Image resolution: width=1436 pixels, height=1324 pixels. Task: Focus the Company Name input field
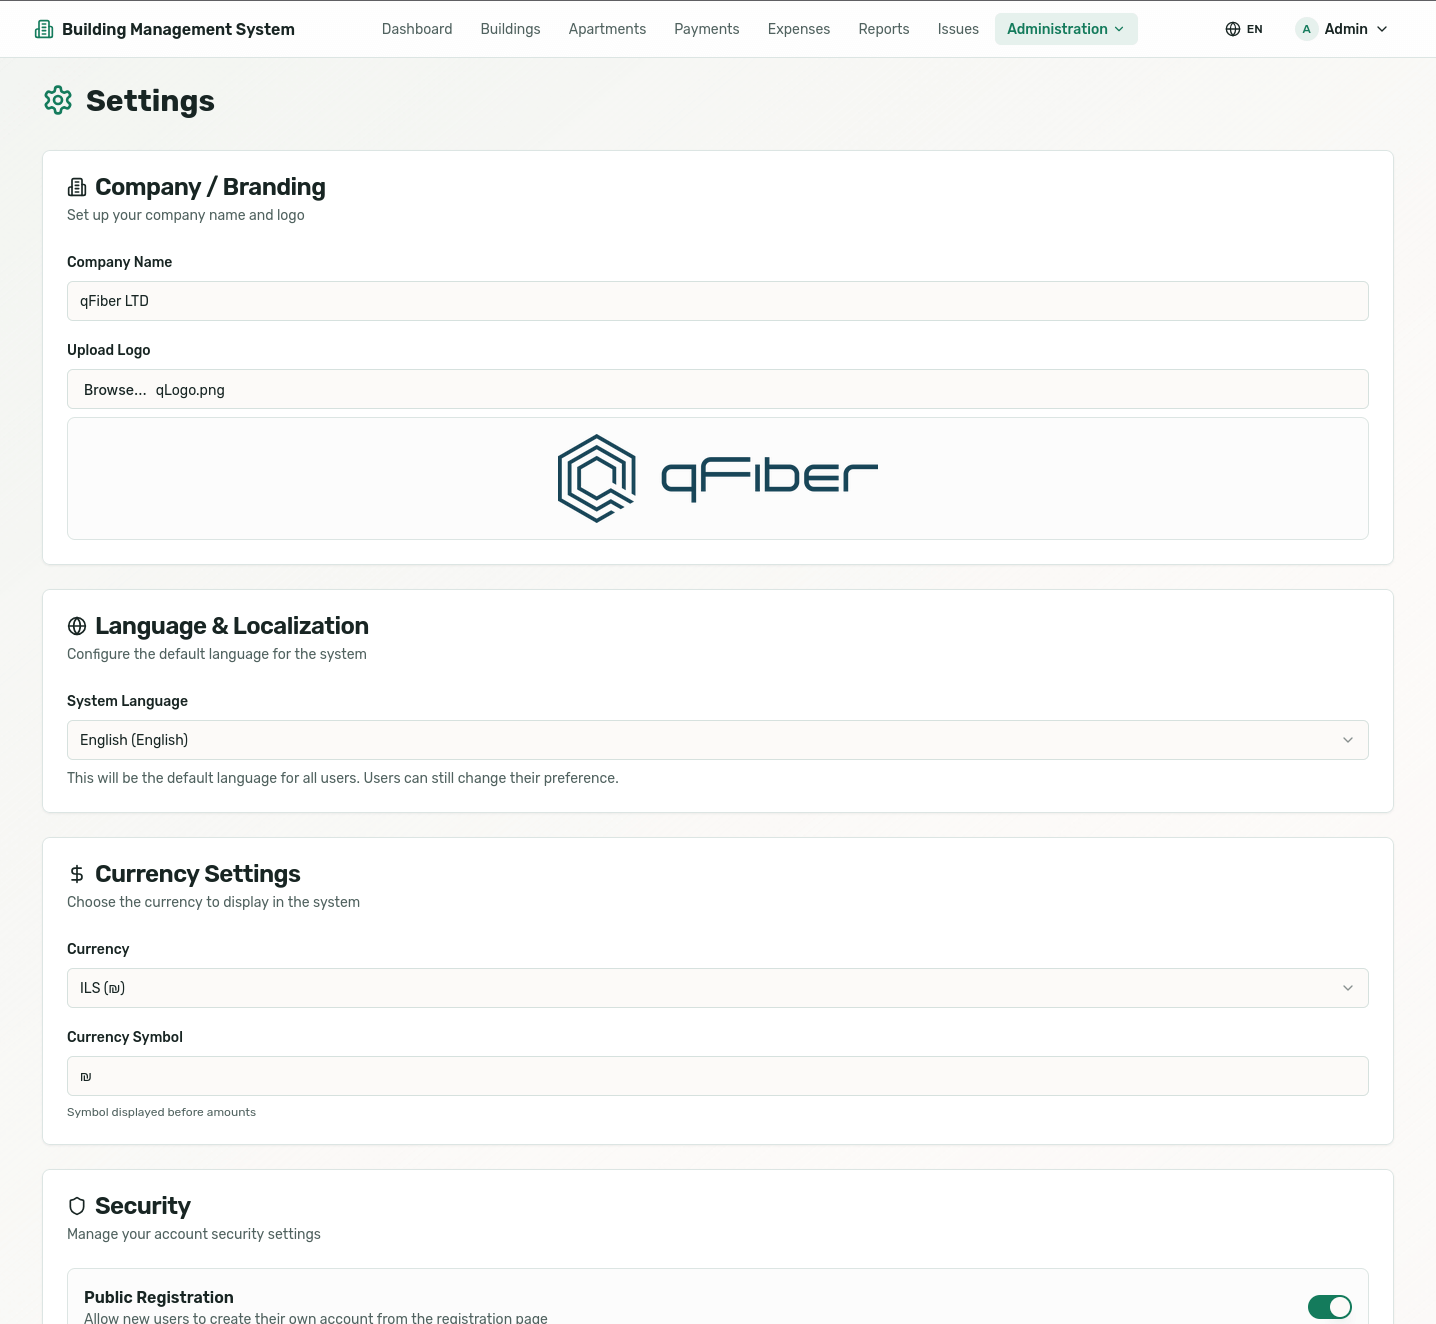(x=717, y=301)
